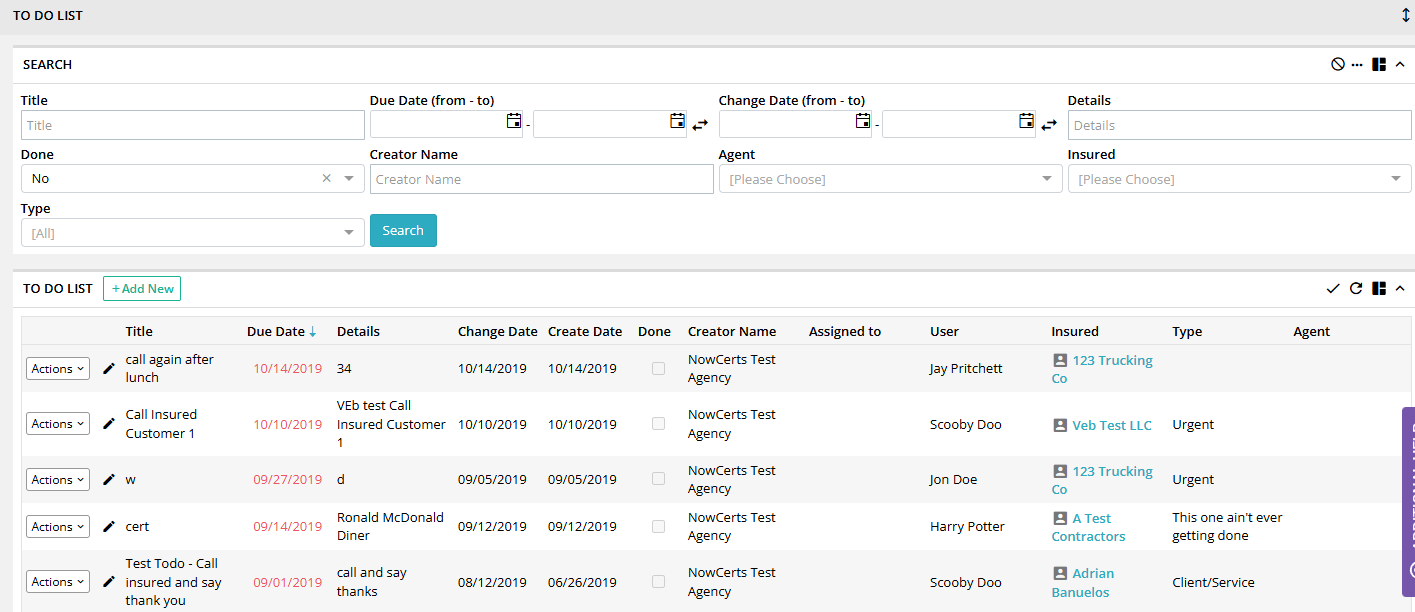Click the layout icon in To Do List header
1415x612 pixels.
pos(1379,288)
